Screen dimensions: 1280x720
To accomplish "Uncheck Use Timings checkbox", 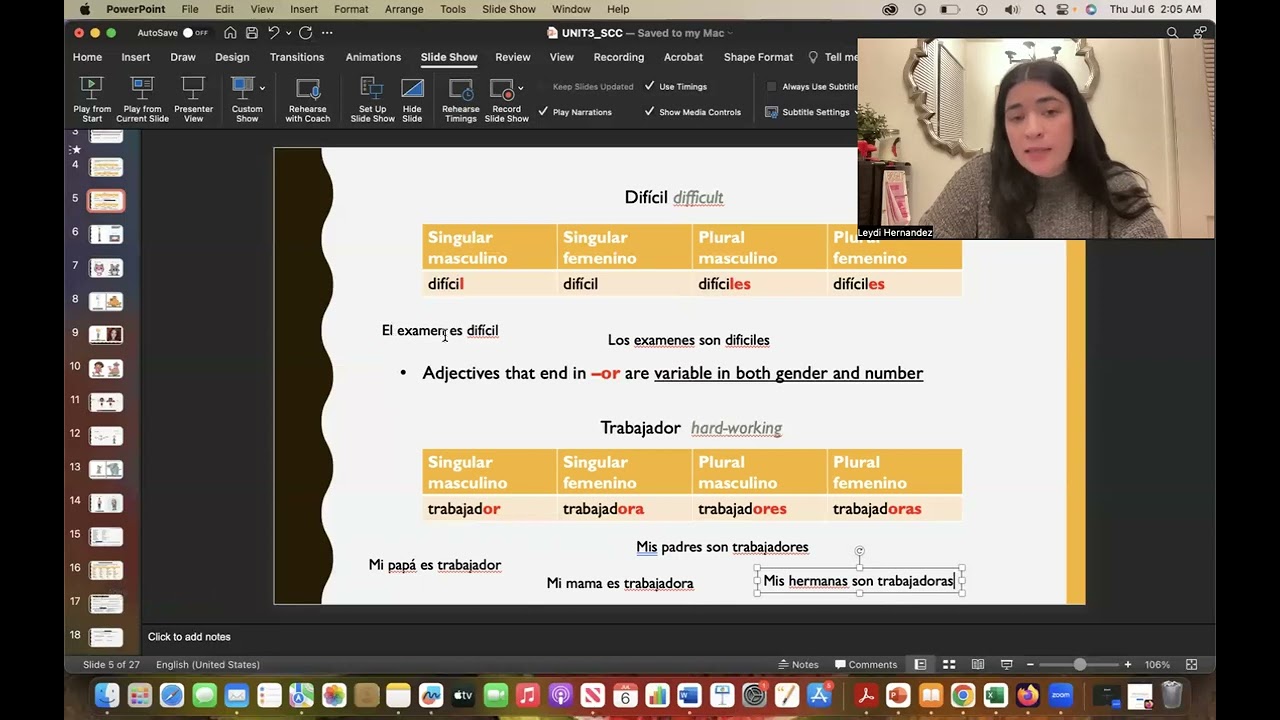I will coord(650,86).
